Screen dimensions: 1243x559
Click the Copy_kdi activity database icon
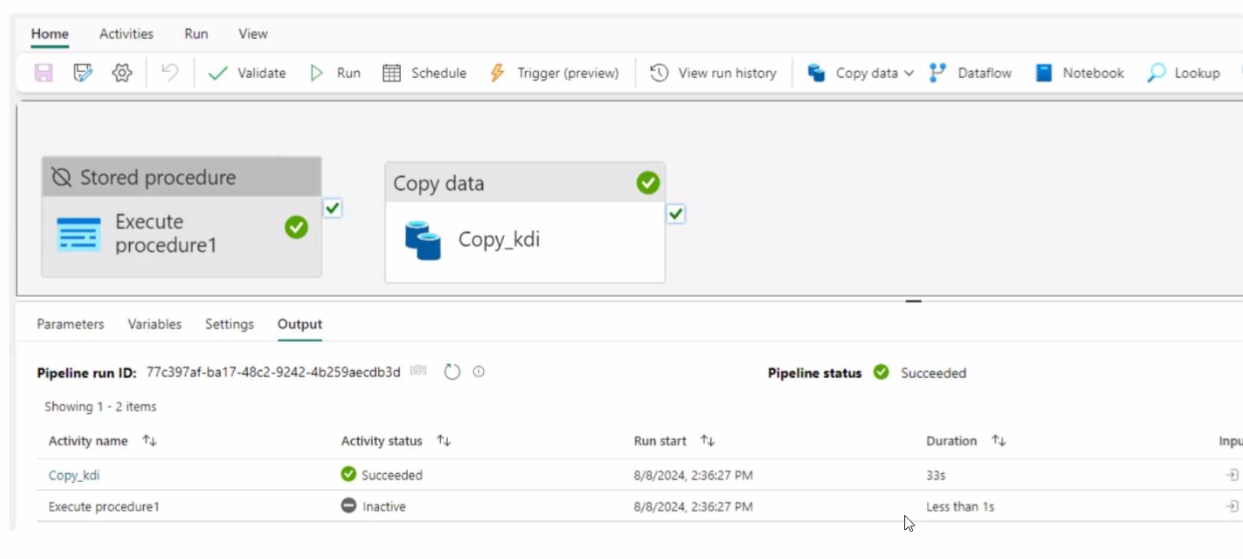422,240
